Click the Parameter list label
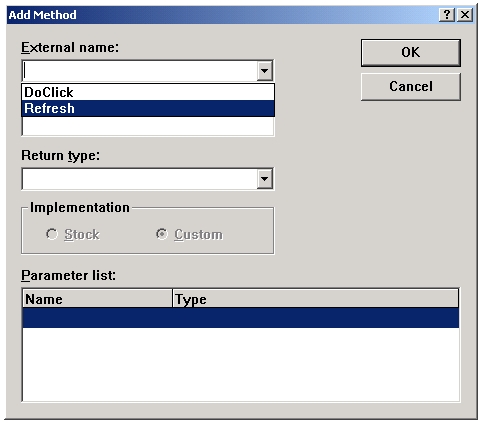Viewport: 483px width, 423px height. point(69,275)
